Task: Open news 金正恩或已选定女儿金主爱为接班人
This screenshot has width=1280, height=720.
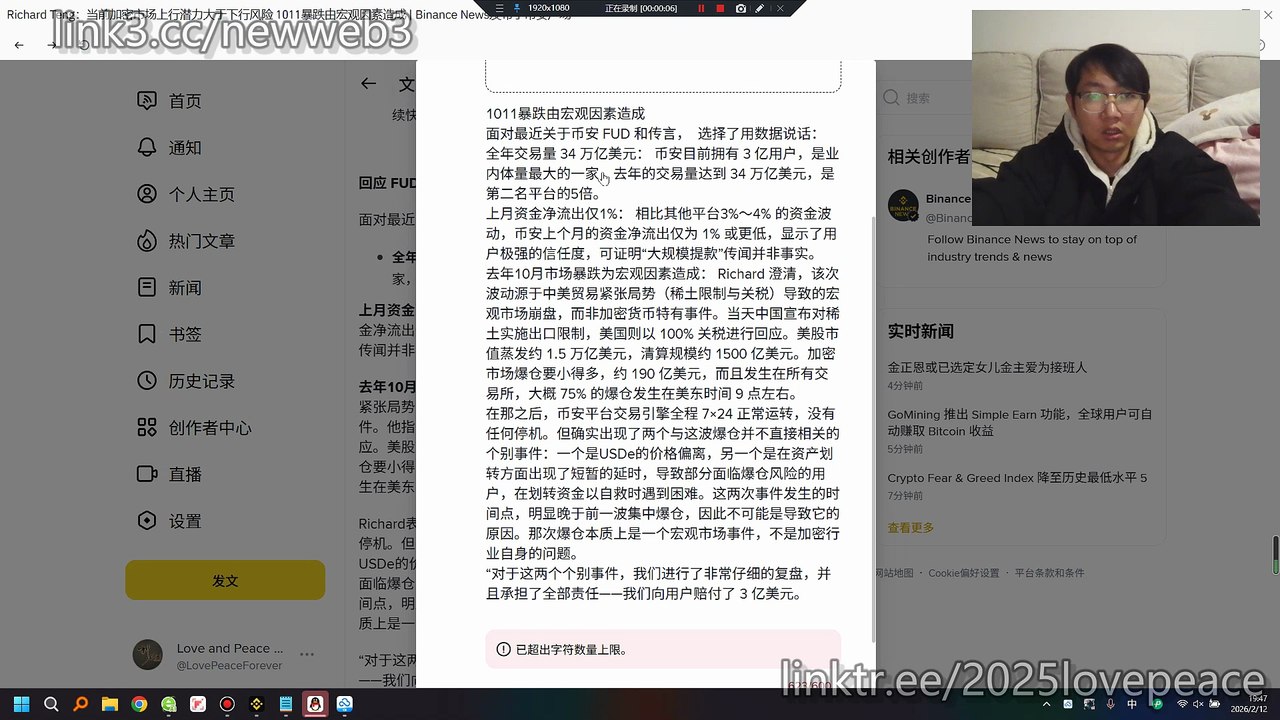Action: pos(987,367)
